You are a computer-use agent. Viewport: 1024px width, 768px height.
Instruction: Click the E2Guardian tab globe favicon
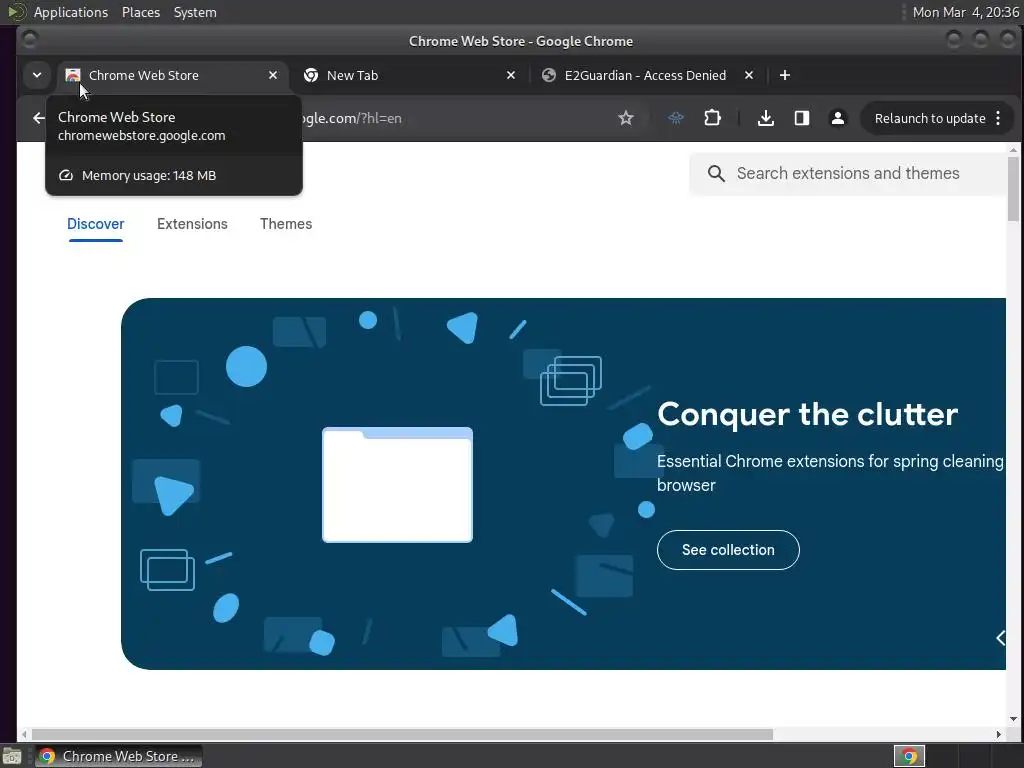click(549, 75)
